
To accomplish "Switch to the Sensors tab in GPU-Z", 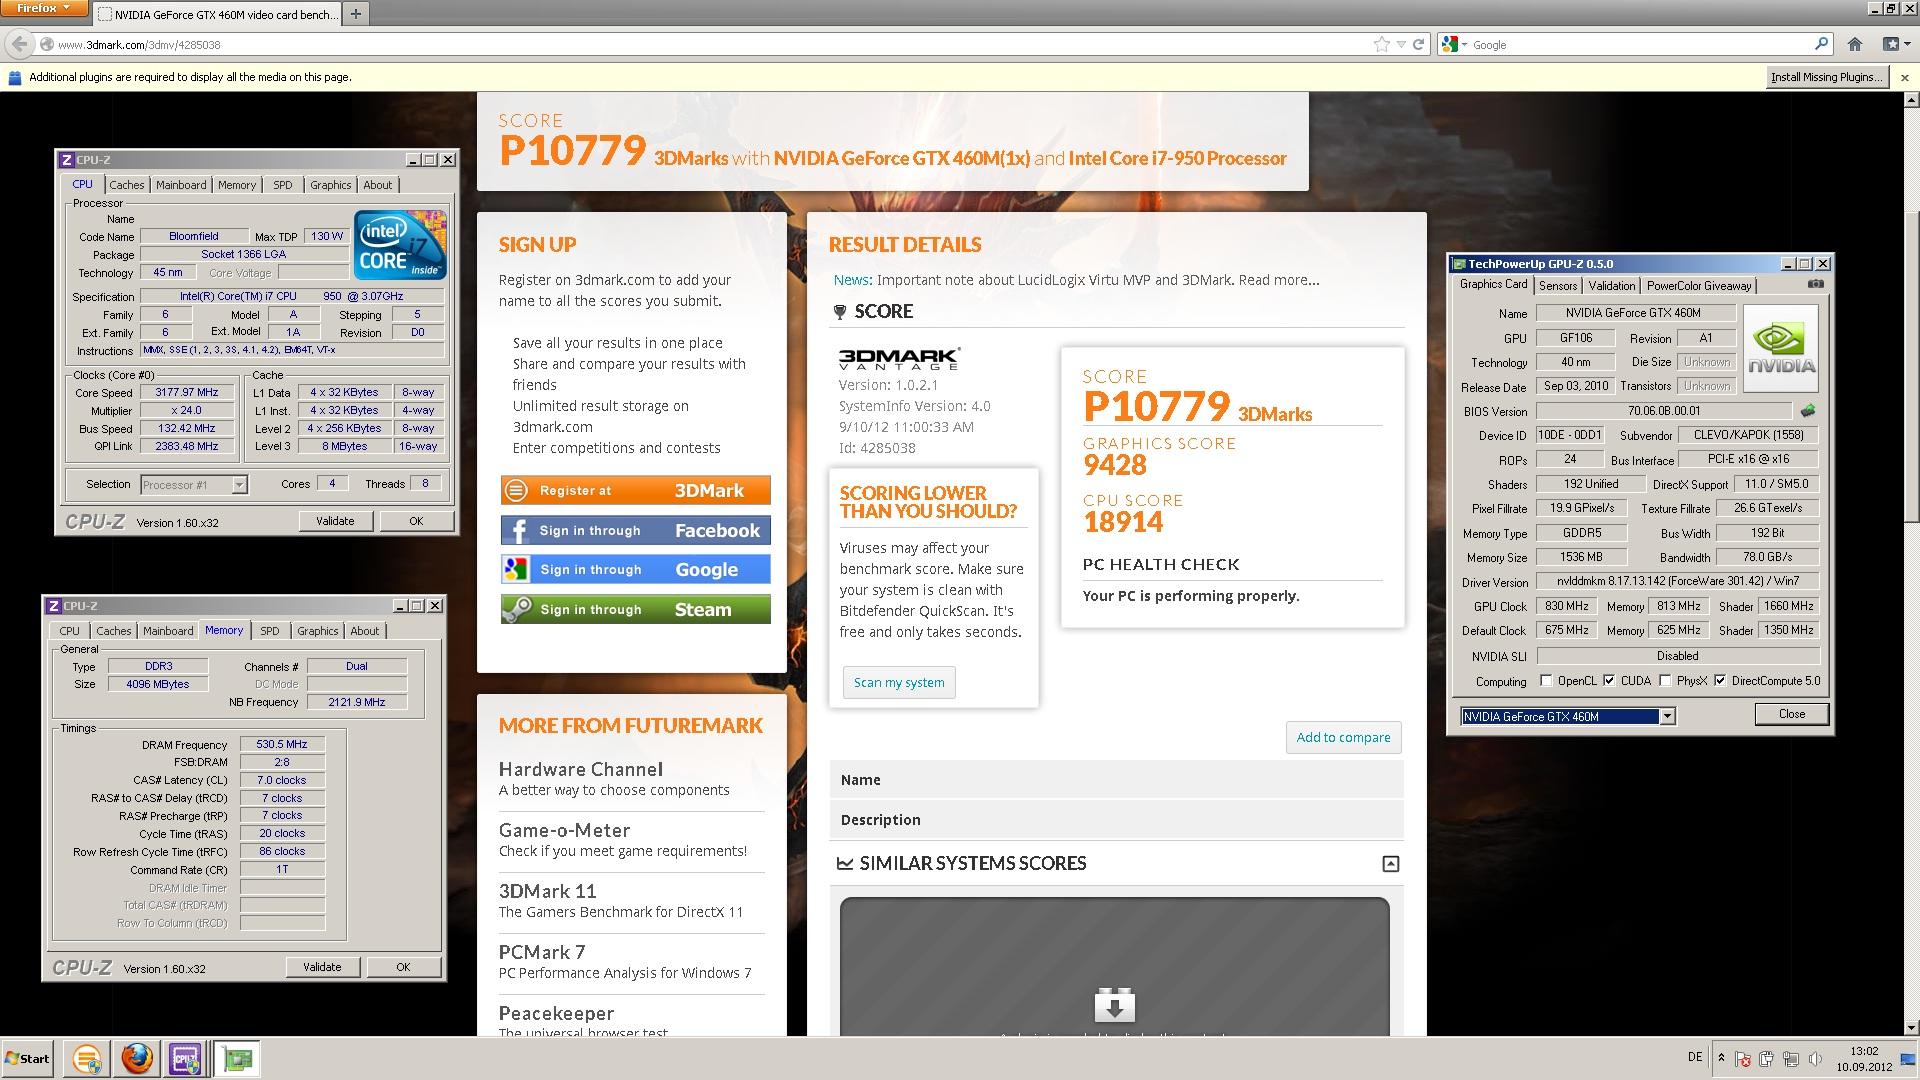I will tap(1558, 286).
